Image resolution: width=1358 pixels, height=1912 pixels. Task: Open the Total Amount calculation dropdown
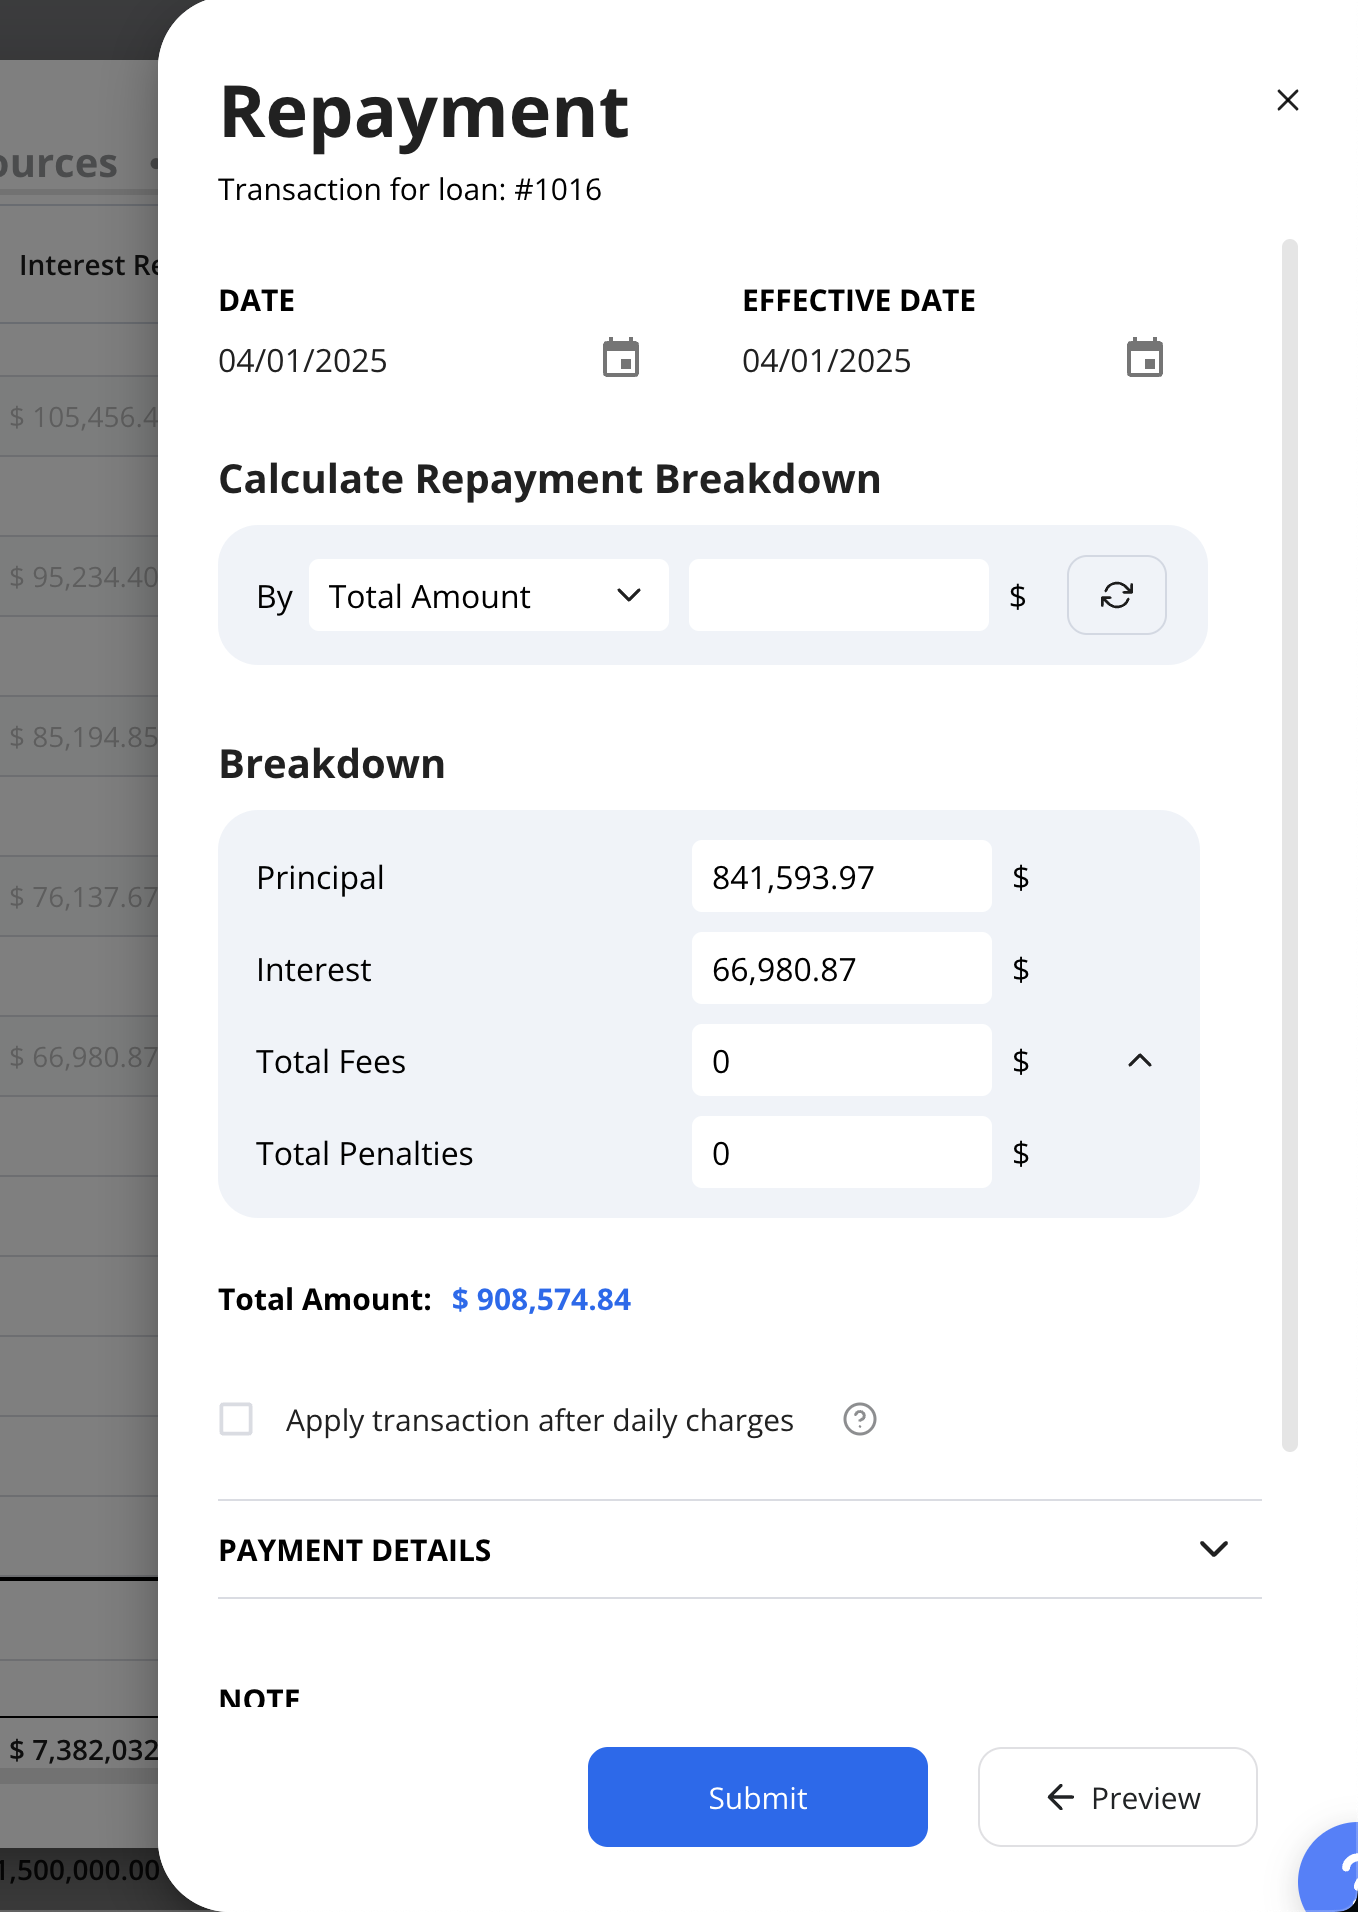(488, 595)
